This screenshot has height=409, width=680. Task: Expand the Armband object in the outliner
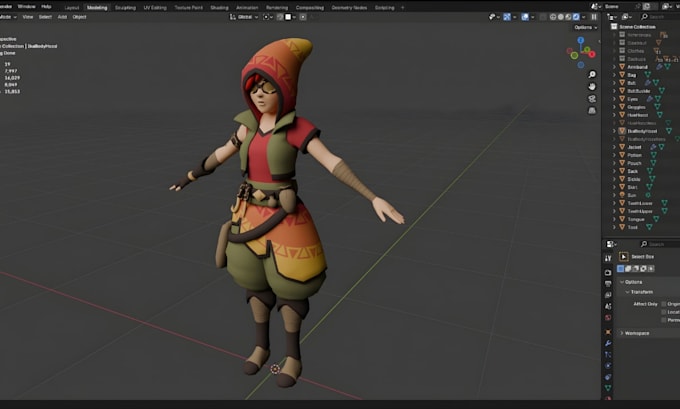pyautogui.click(x=614, y=67)
